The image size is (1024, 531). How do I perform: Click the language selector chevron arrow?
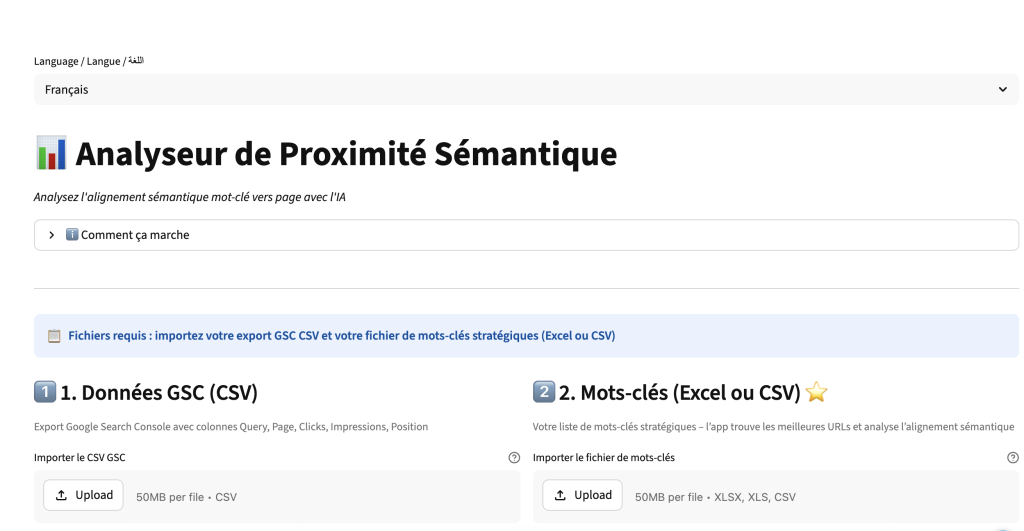tap(1003, 90)
